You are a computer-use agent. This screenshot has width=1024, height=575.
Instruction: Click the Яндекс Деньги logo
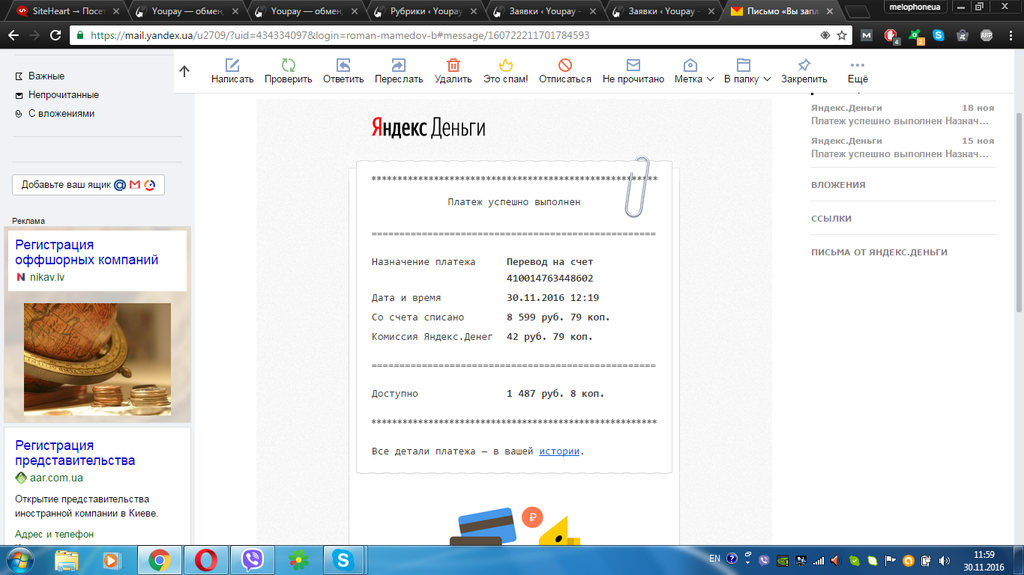428,127
